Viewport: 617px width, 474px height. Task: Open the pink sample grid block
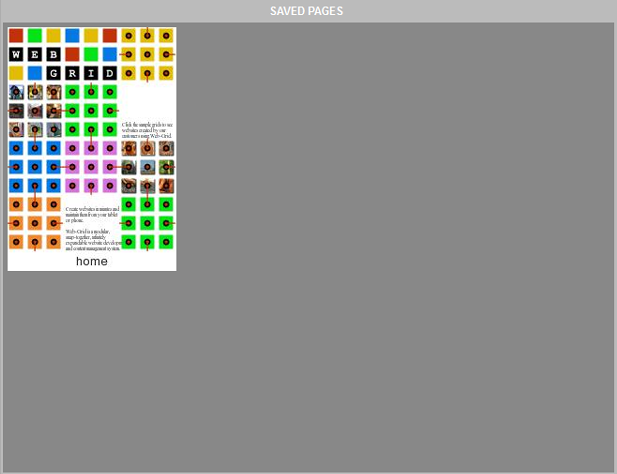click(91, 167)
